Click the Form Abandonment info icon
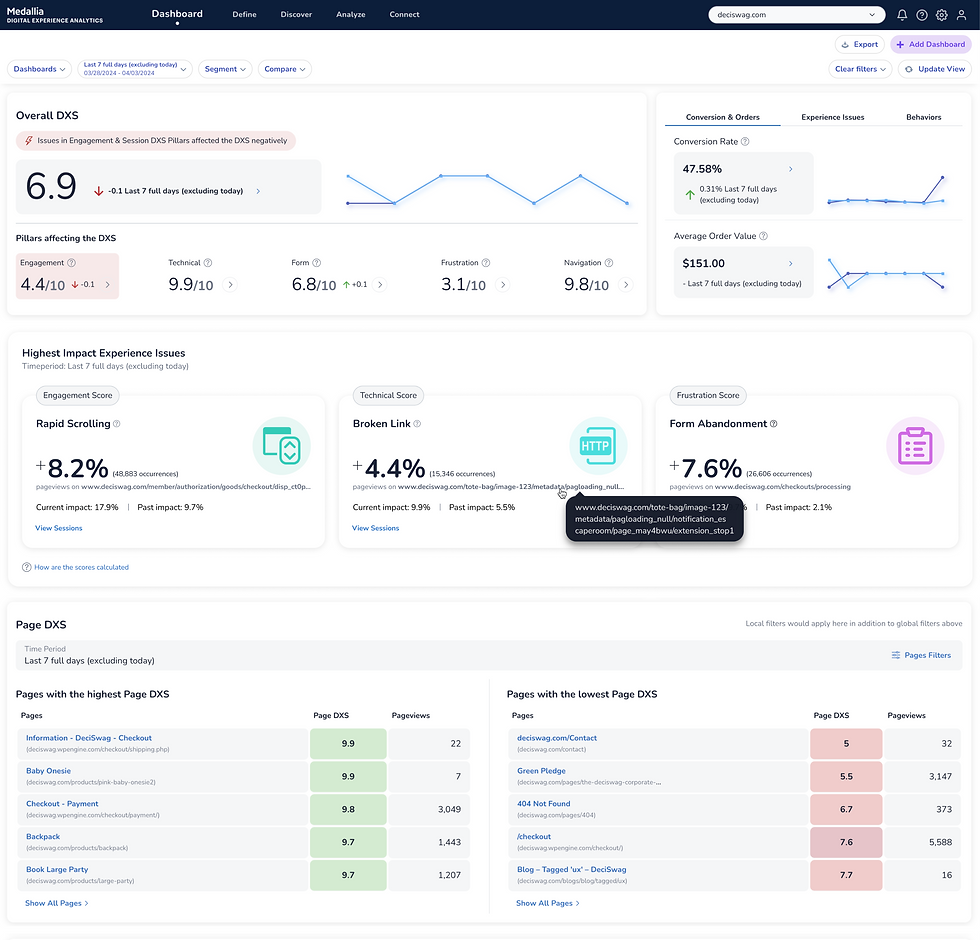This screenshot has height=940, width=980. pyautogui.click(x=774, y=424)
